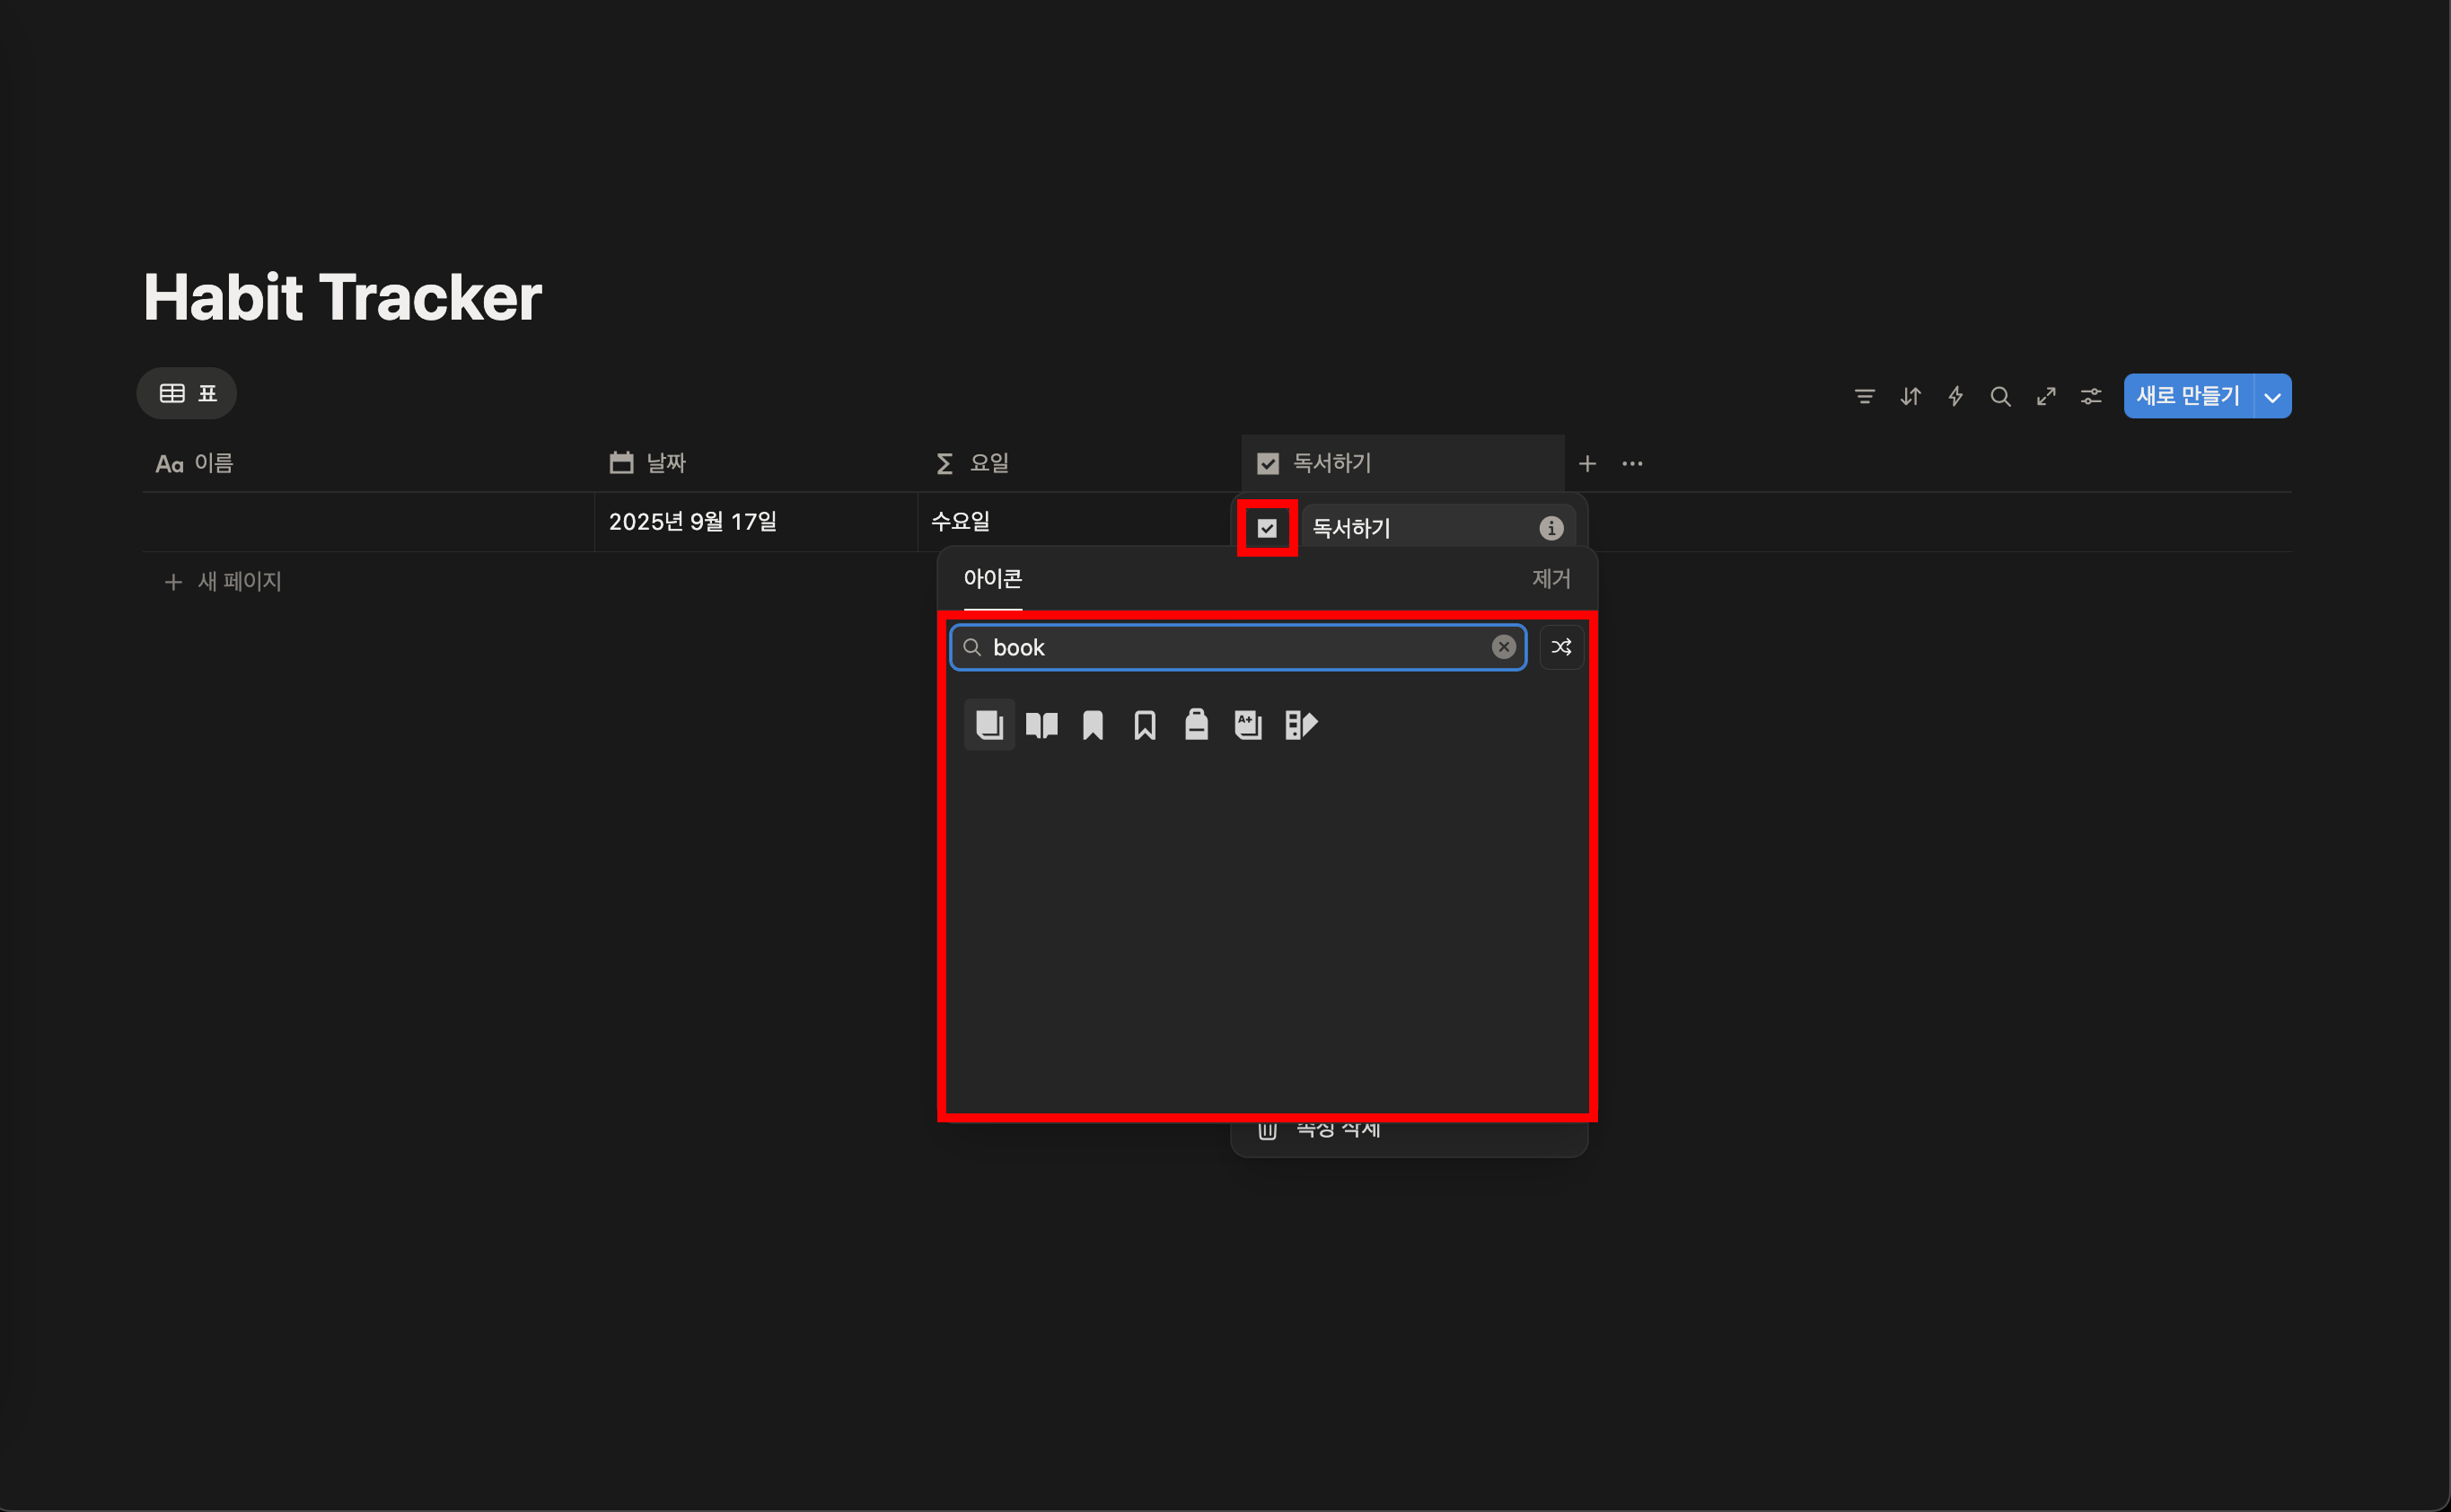Click the 새로 만들기 button
The image size is (2451, 1512).
2187,397
